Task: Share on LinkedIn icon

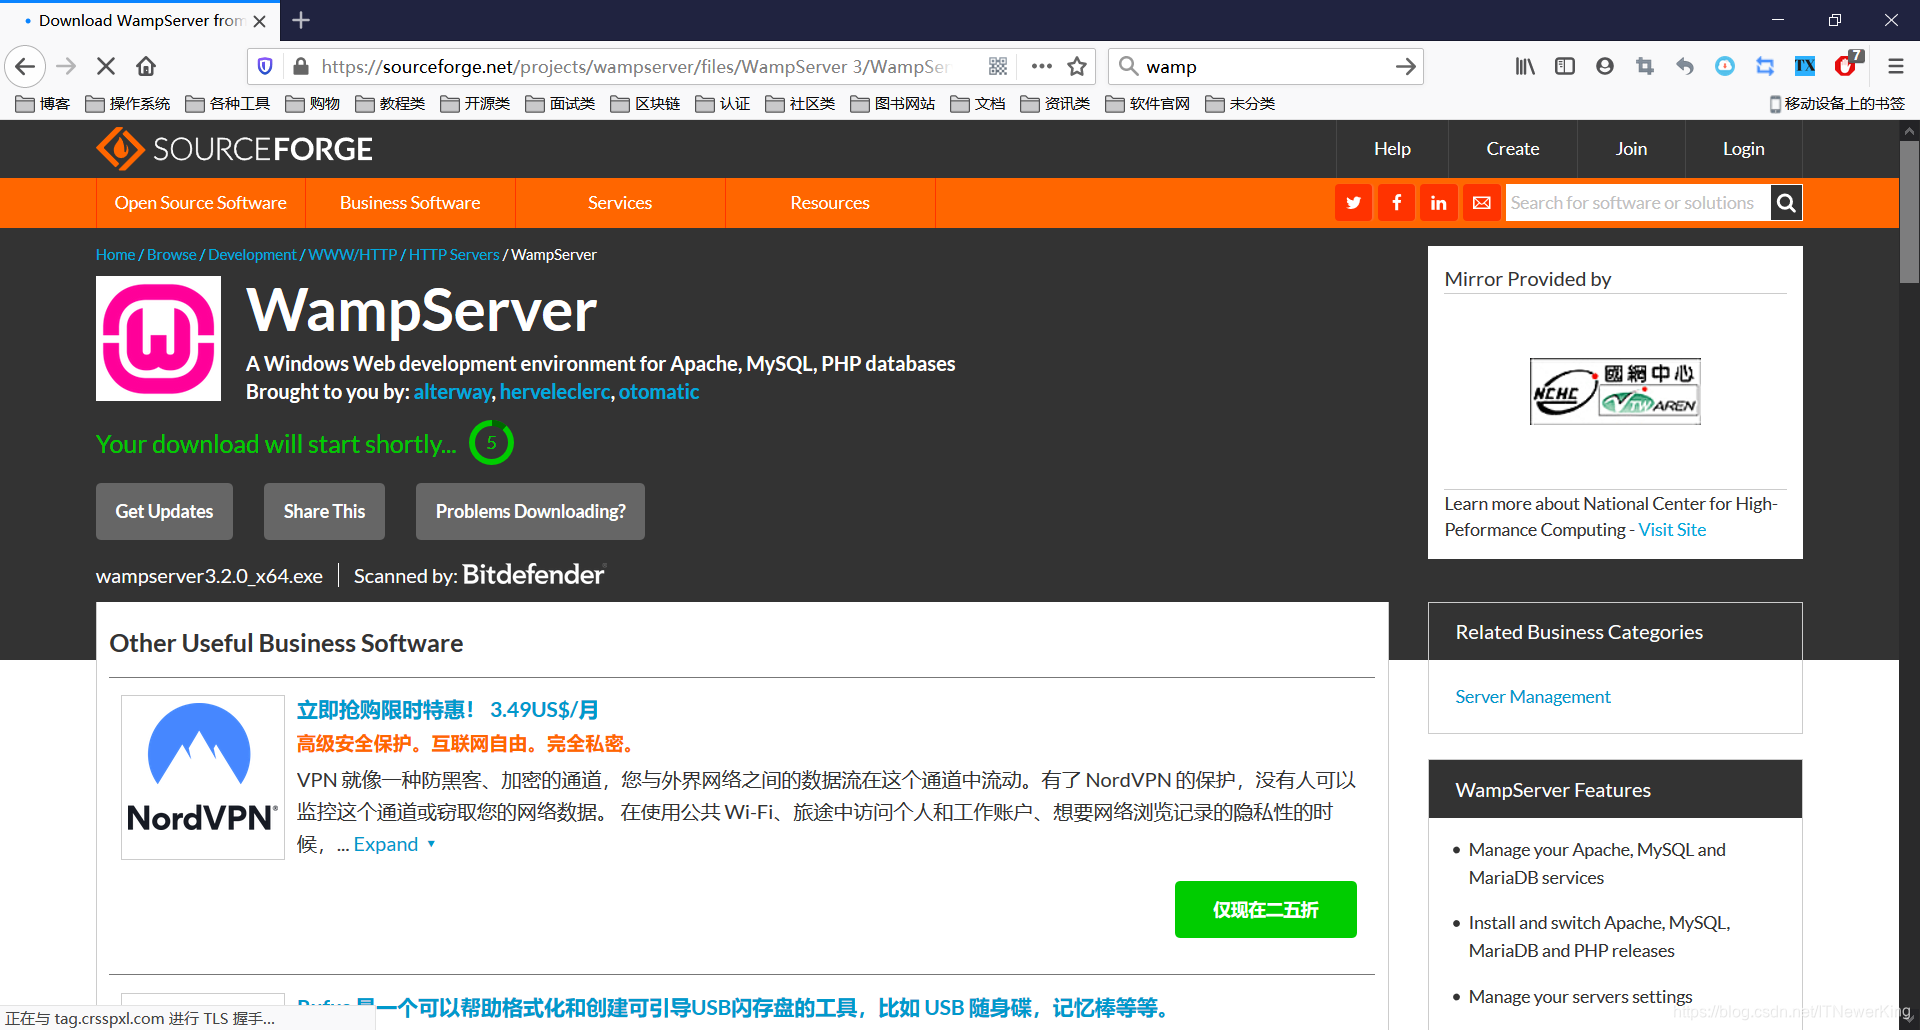Action: (x=1438, y=203)
